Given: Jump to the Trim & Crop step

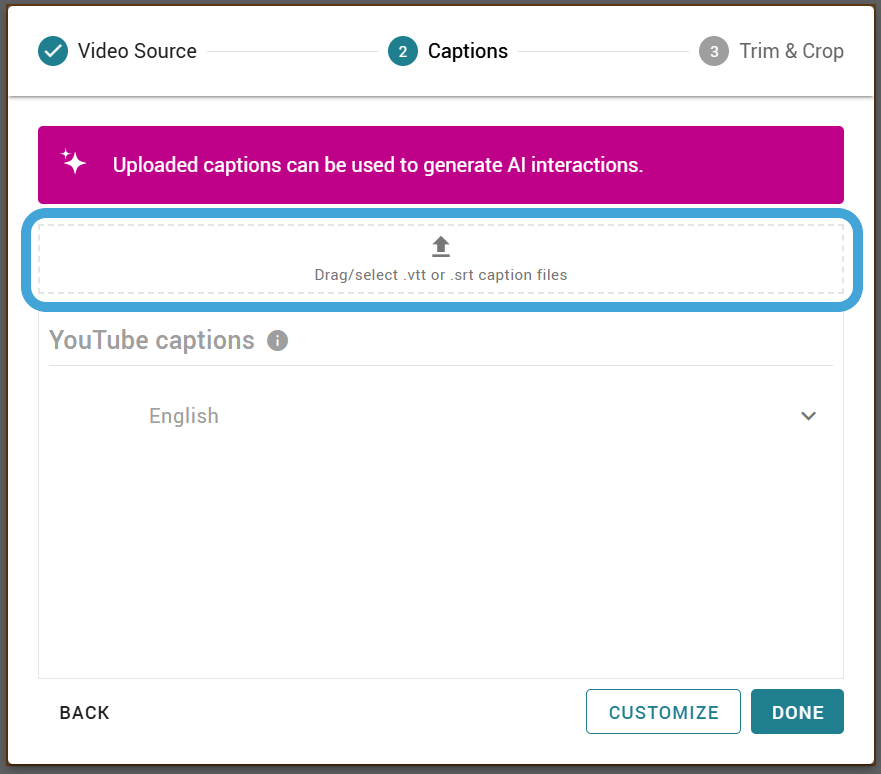Looking at the screenshot, I should tap(791, 51).
